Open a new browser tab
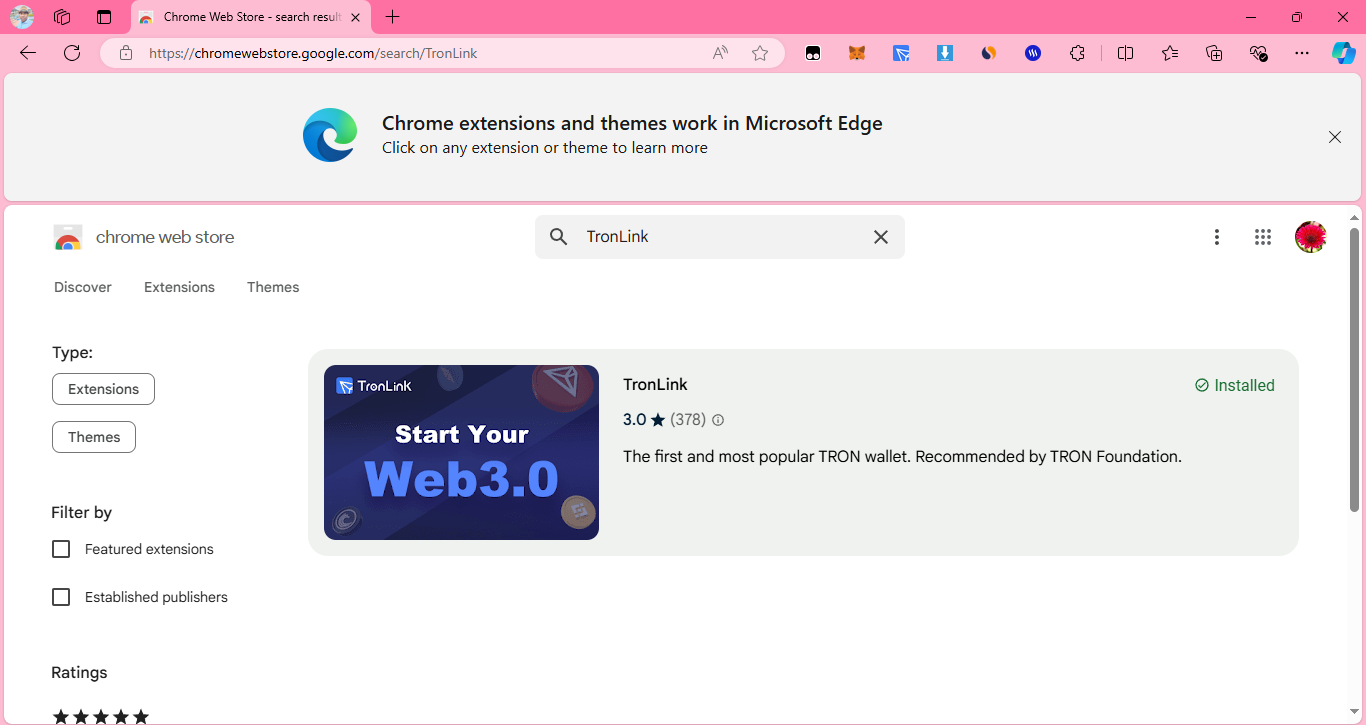 point(393,17)
